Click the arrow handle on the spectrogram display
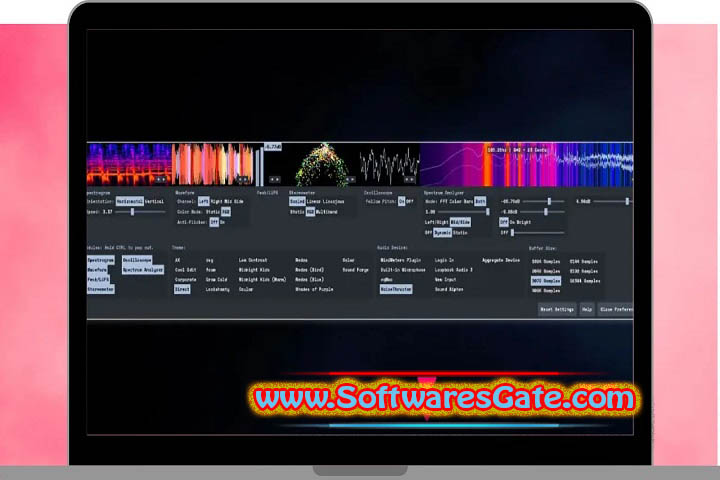This screenshot has width=720, height=480. tap(161, 180)
